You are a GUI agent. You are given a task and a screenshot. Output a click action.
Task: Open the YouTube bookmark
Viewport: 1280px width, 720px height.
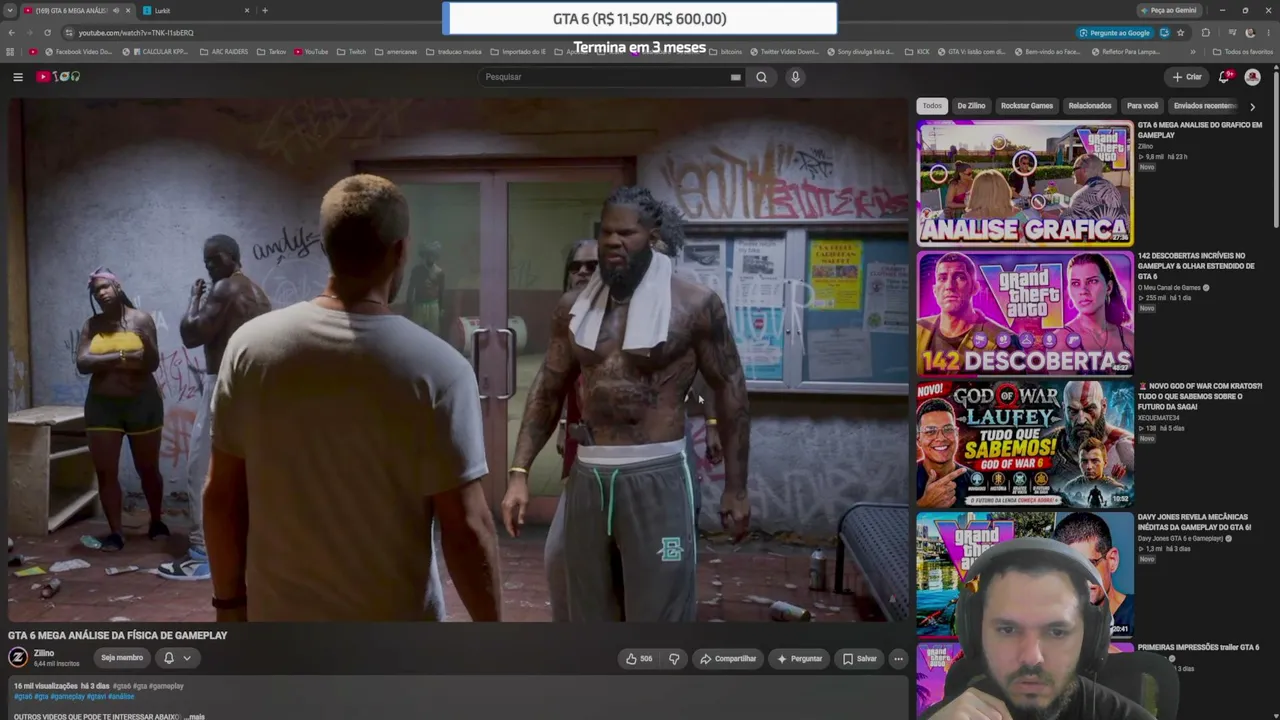311,52
